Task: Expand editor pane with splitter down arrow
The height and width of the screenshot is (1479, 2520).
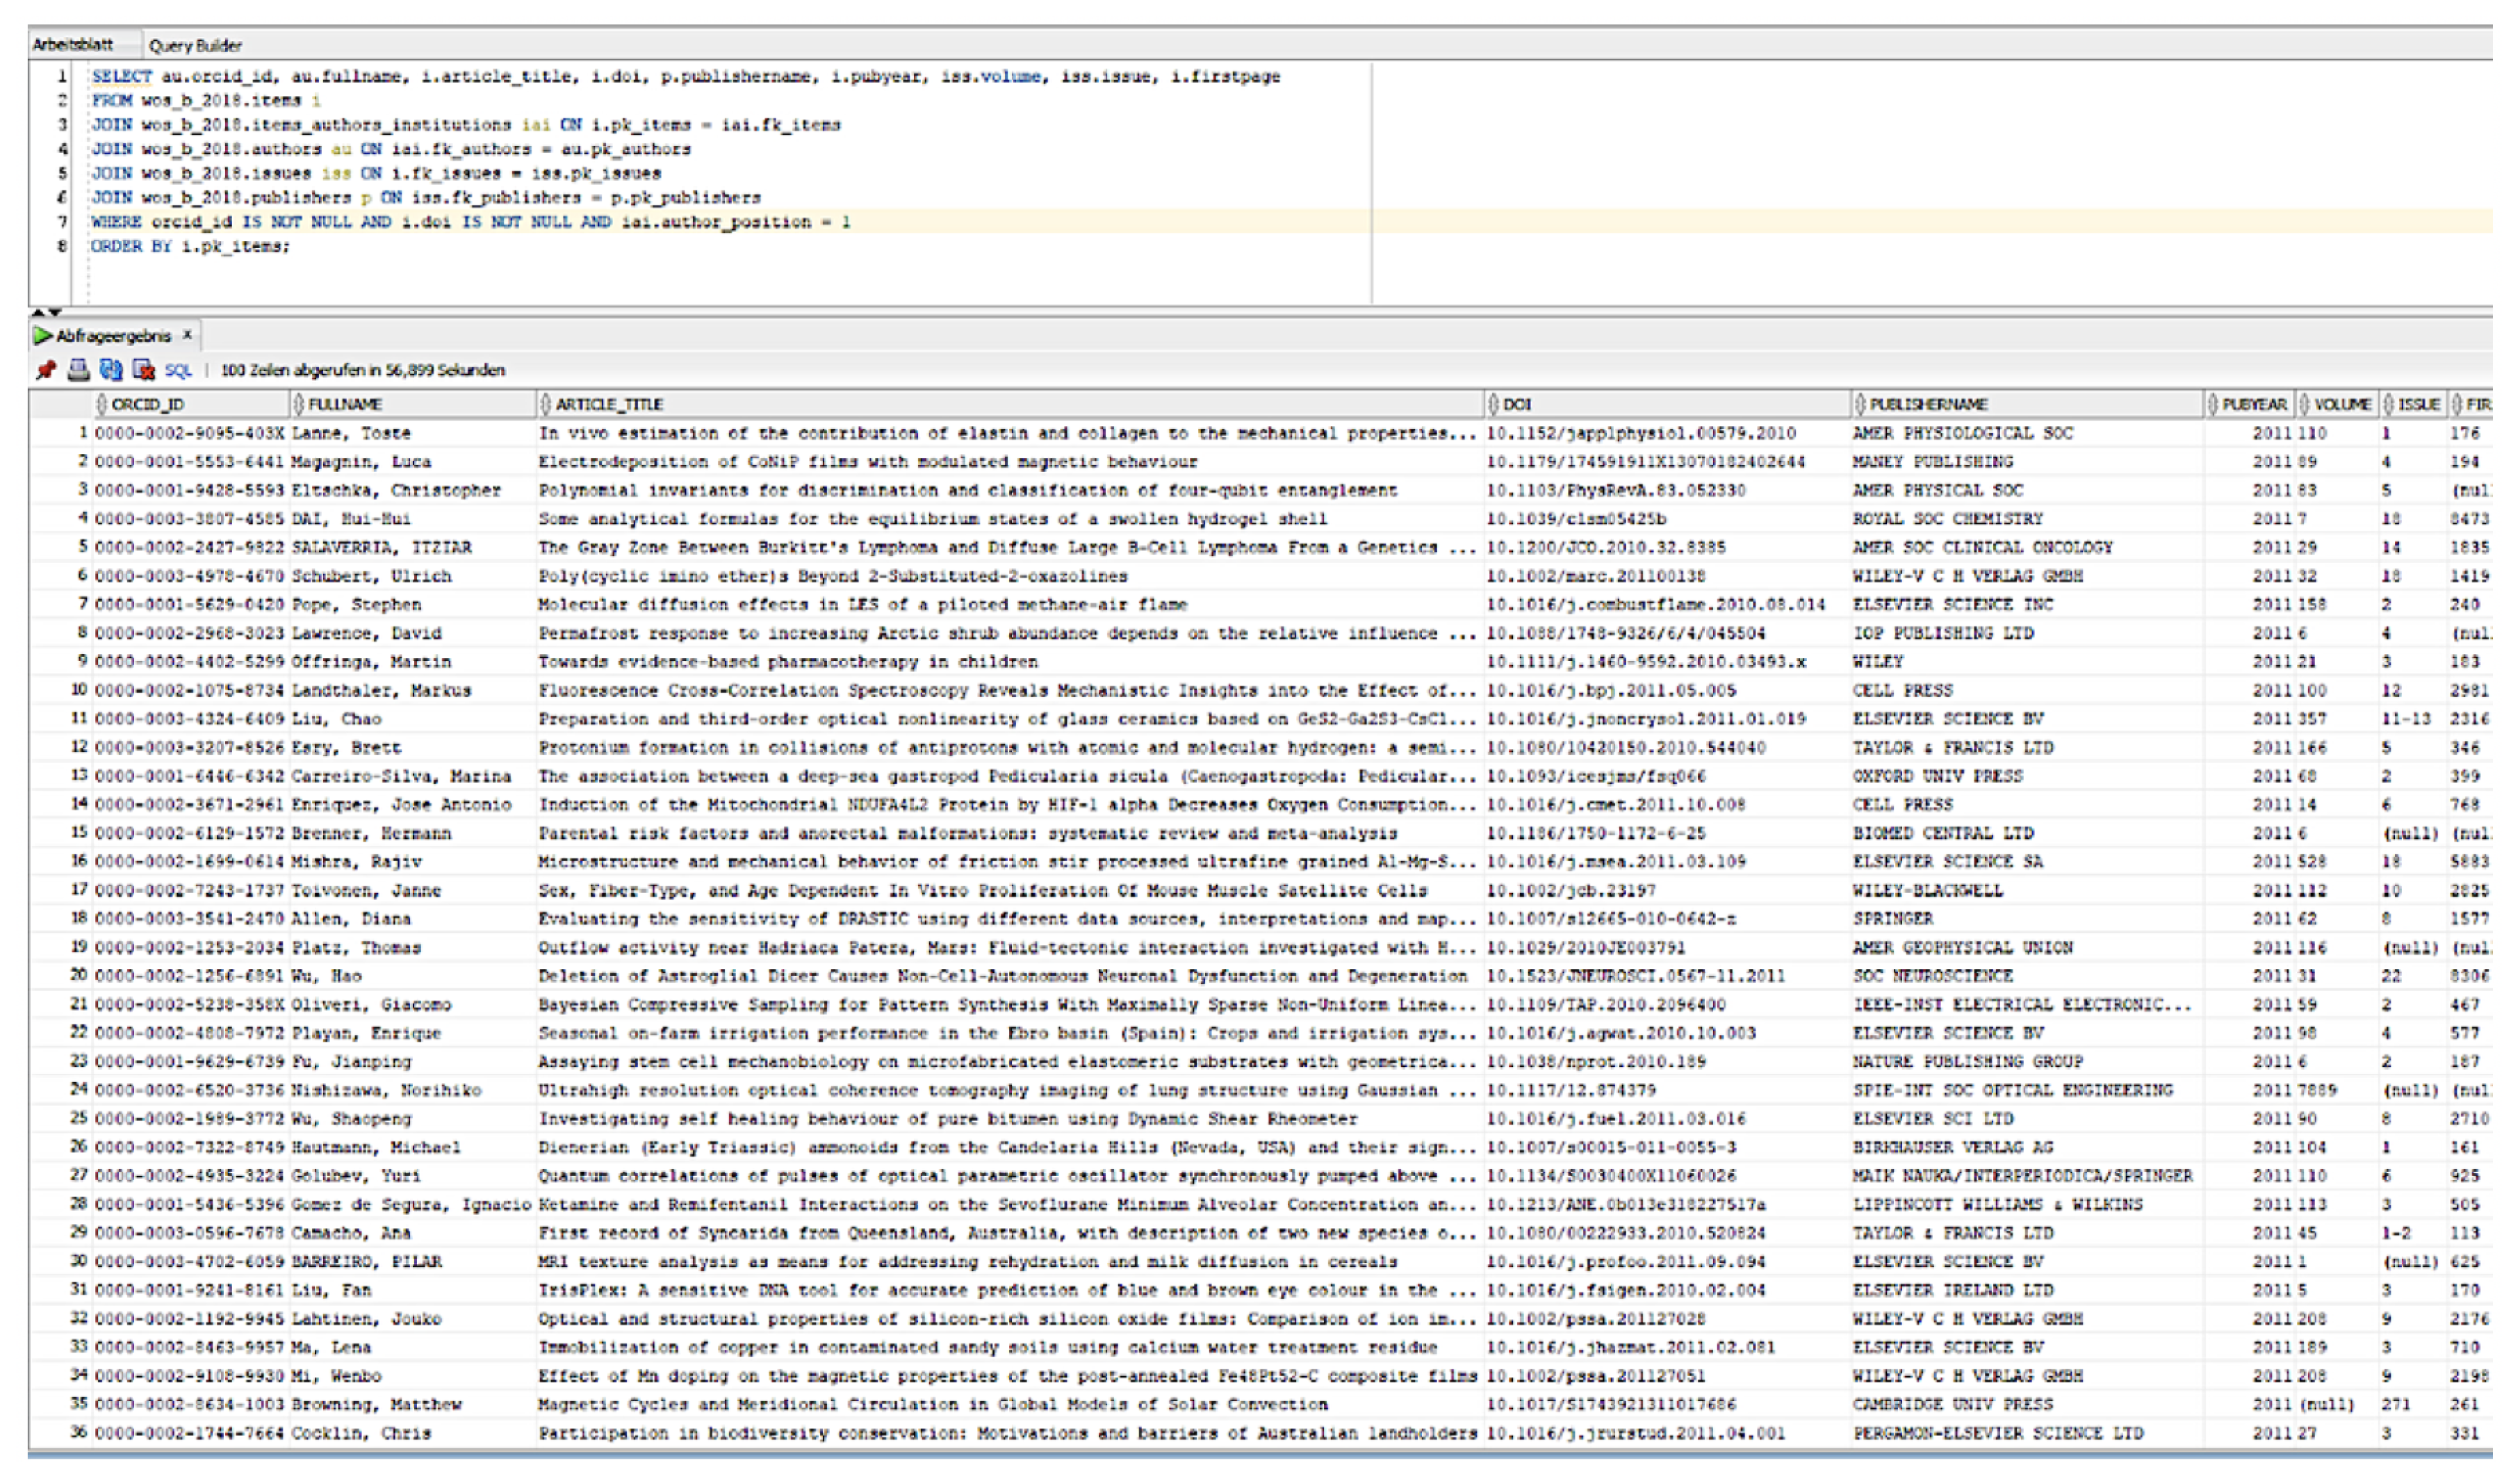Action: tap(55, 313)
